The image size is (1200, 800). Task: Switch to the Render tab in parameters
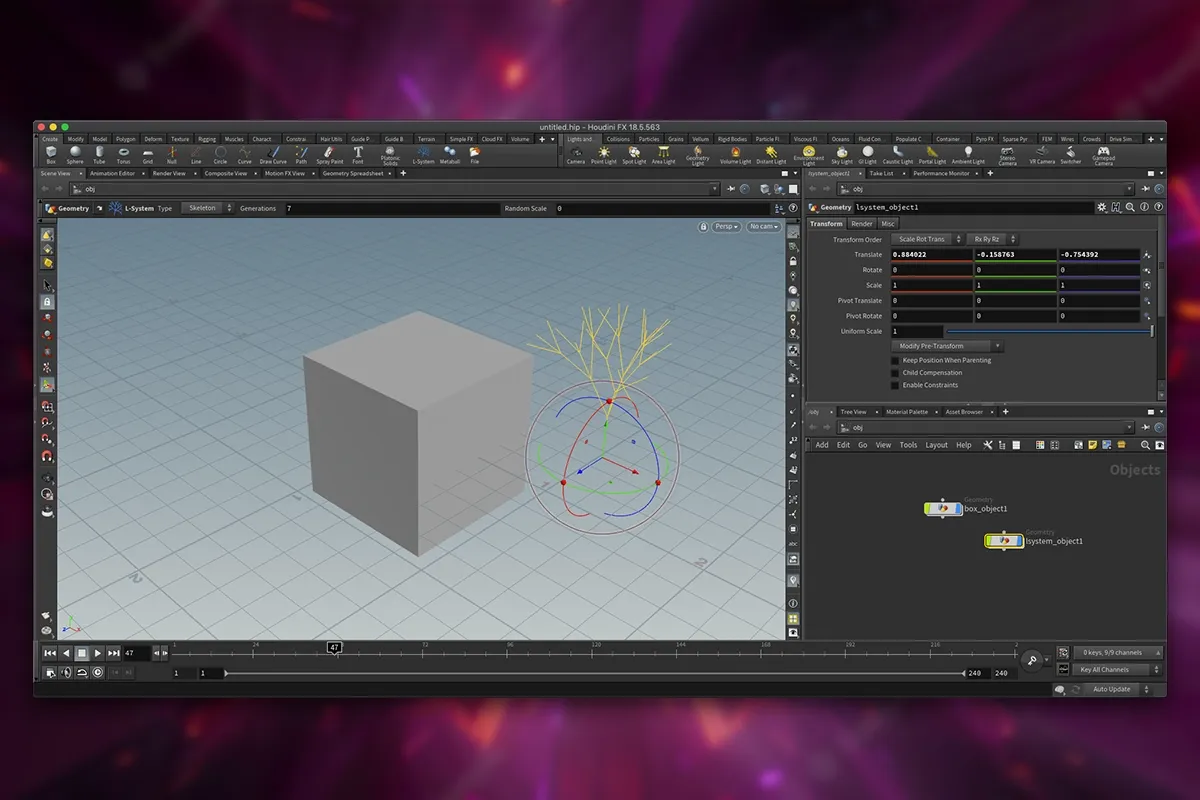pos(861,223)
